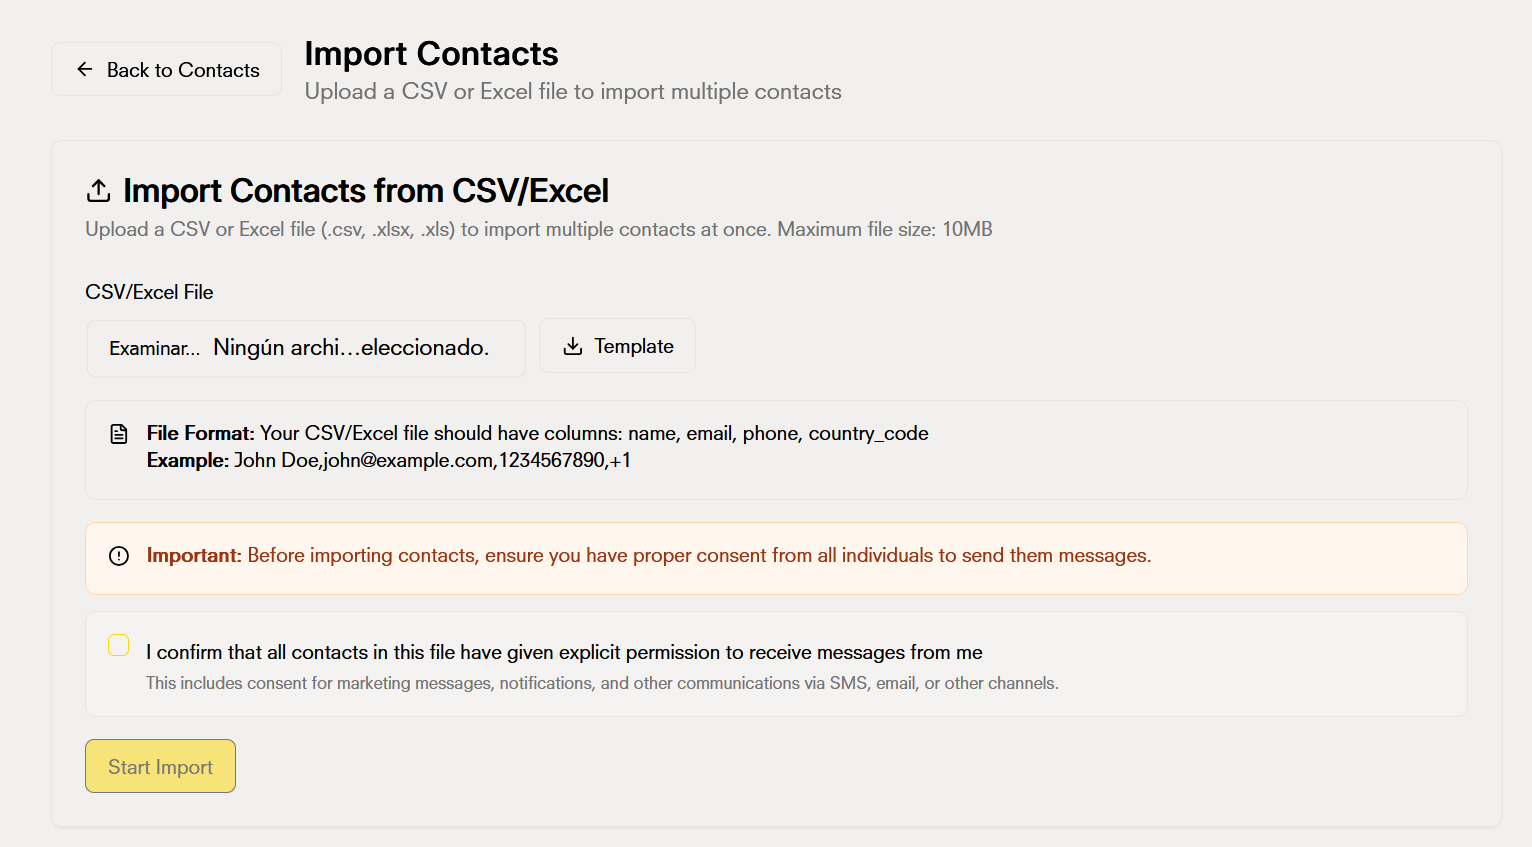Viewport: 1532px width, 847px height.
Task: Click the Ningún archivo seleccionado field
Action: (350, 348)
